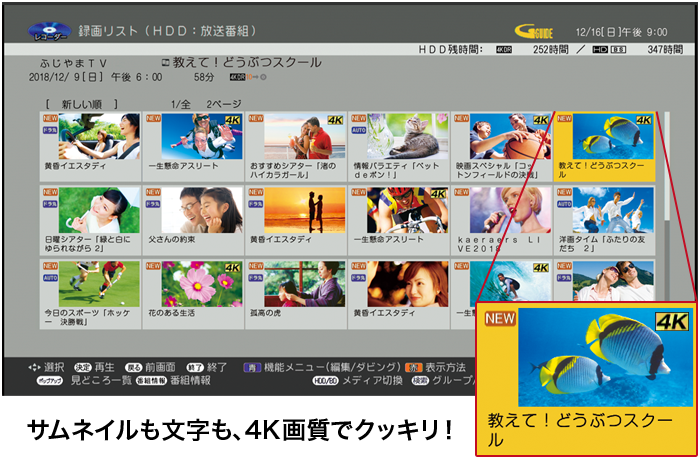Click the 再生 label
This screenshot has height=460, width=700.
[104, 367]
